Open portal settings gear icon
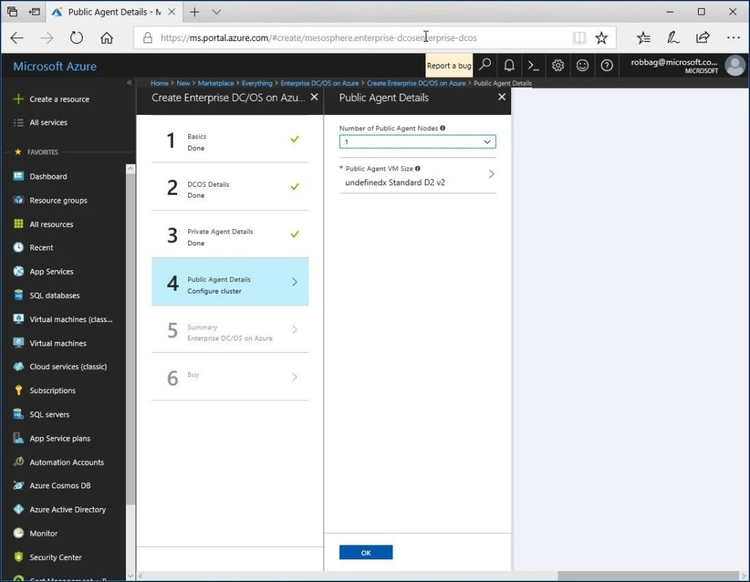This screenshot has width=750, height=582. point(558,65)
